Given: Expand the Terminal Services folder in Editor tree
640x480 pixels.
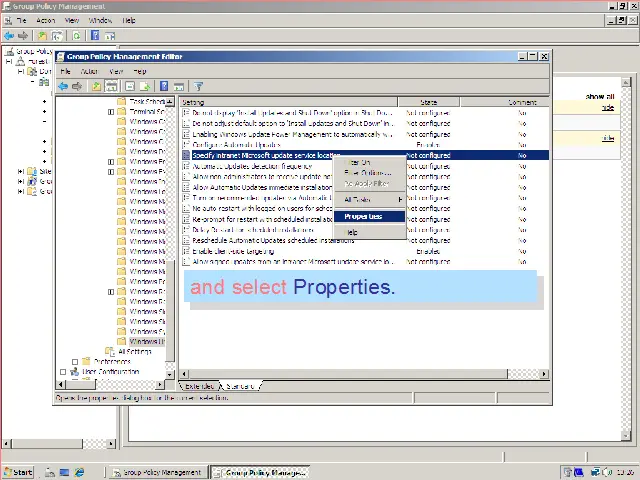Looking at the screenshot, I should coord(111,111).
